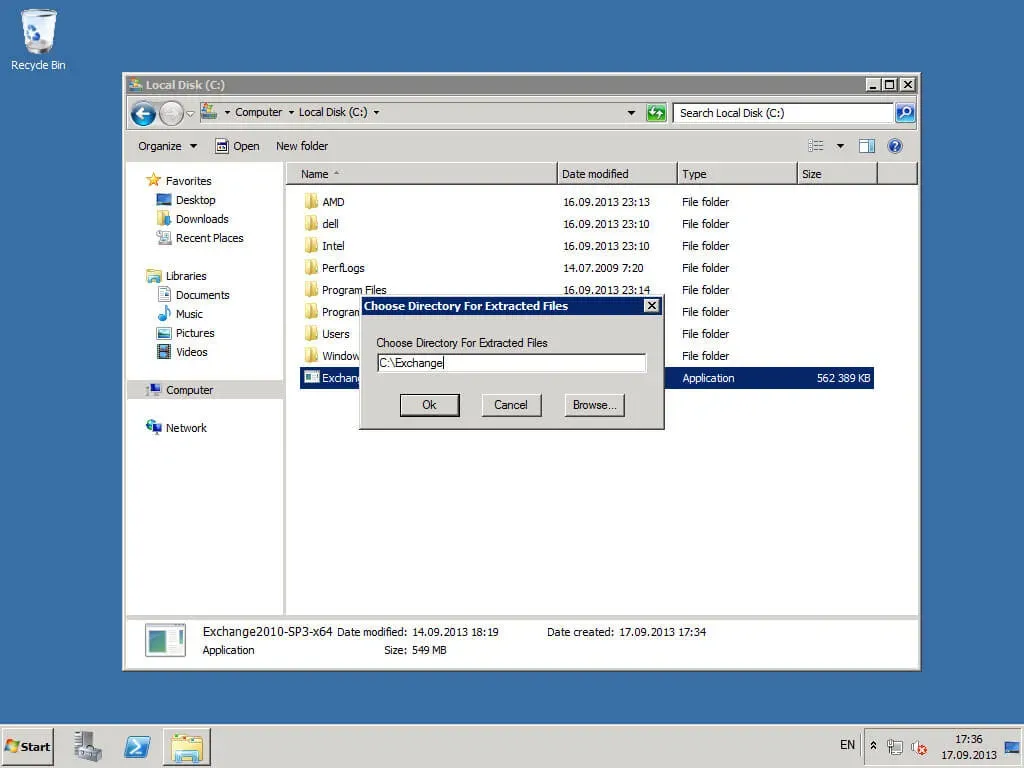Create a New folder from toolbar
The height and width of the screenshot is (768, 1024).
(302, 146)
